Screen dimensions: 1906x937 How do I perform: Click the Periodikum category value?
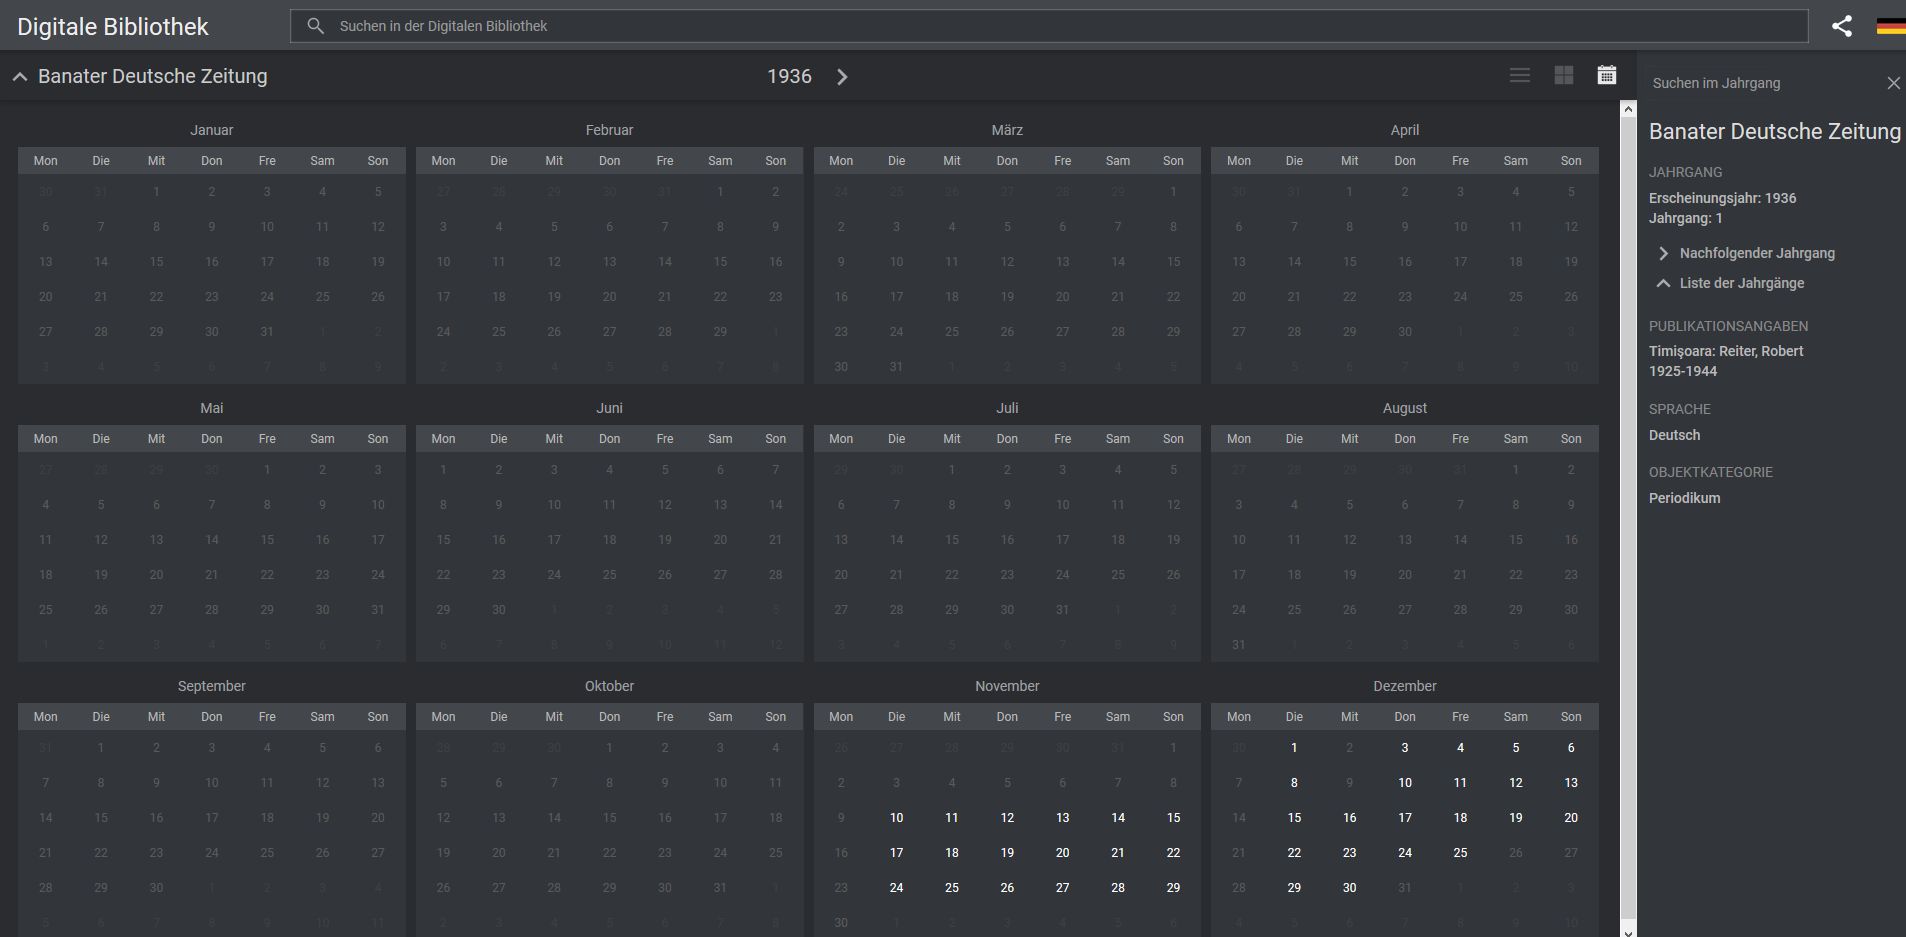point(1685,498)
